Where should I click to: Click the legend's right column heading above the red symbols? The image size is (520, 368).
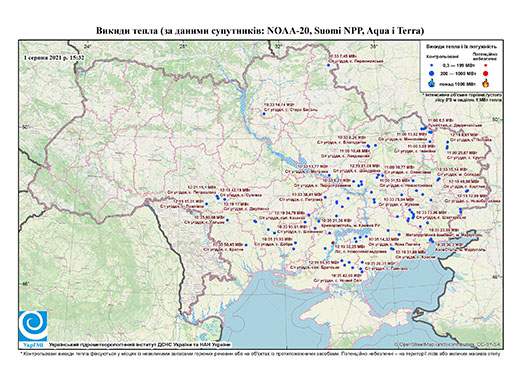[485, 56]
